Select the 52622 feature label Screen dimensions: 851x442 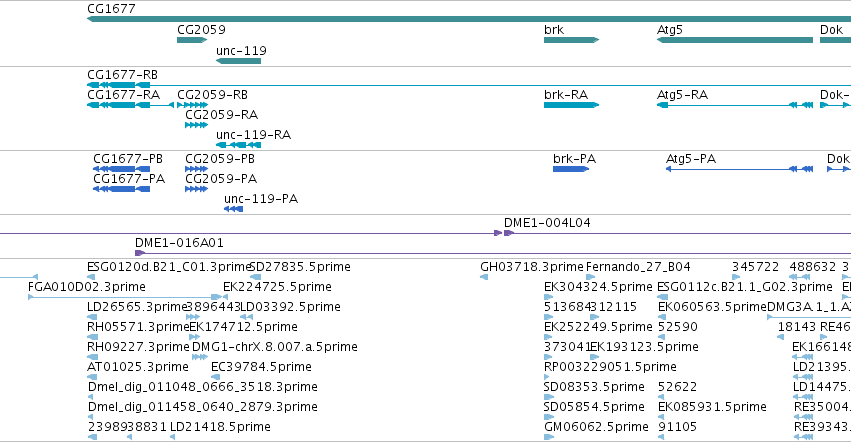677,387
